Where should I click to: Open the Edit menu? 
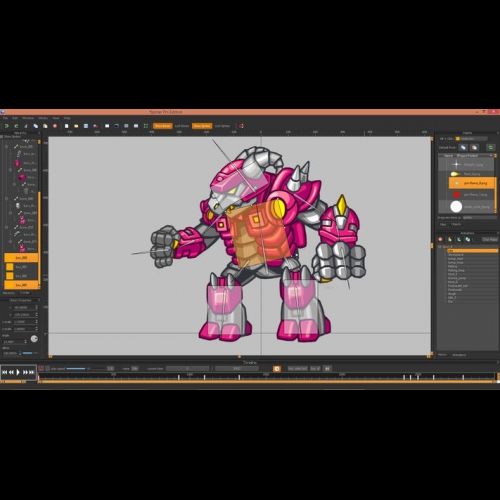tap(15, 118)
